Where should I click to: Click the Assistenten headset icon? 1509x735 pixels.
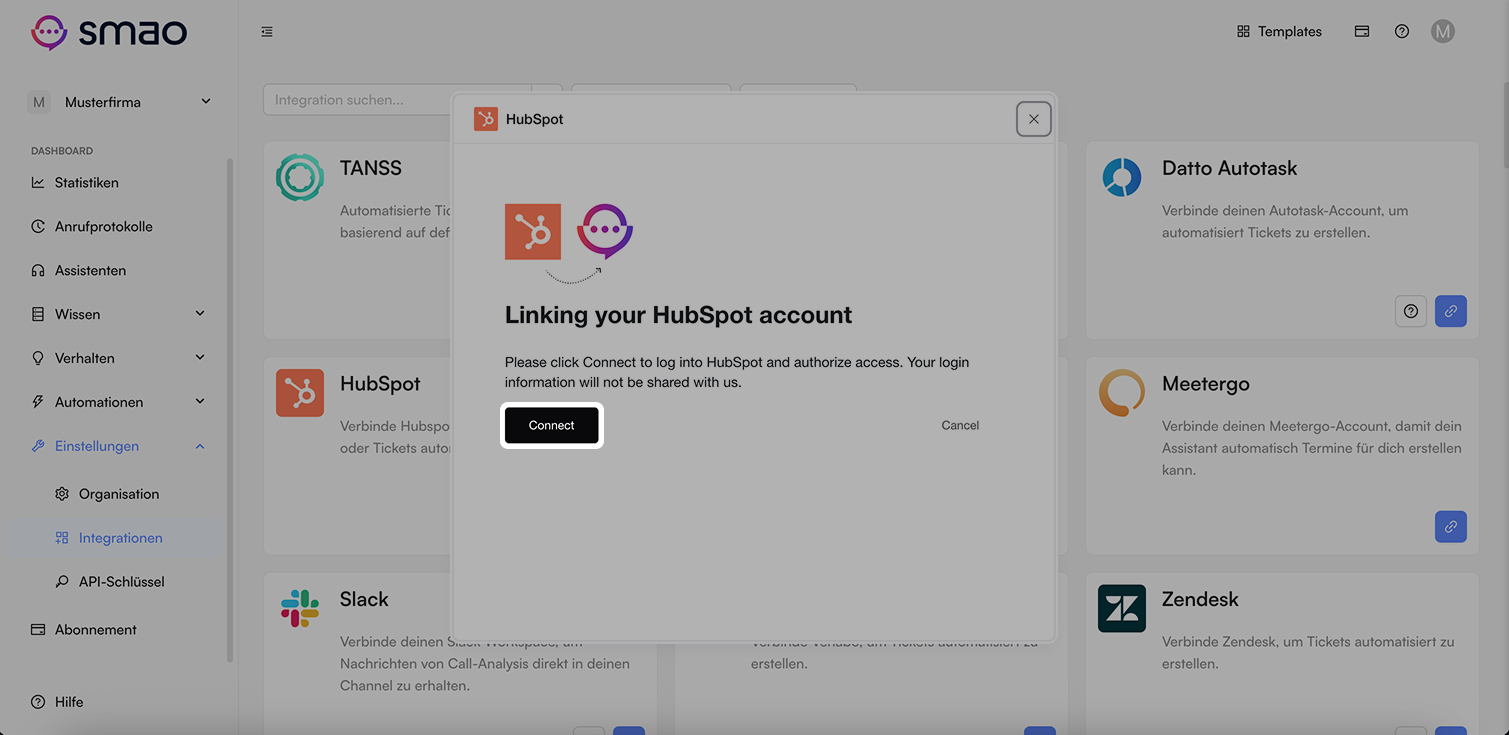38,271
